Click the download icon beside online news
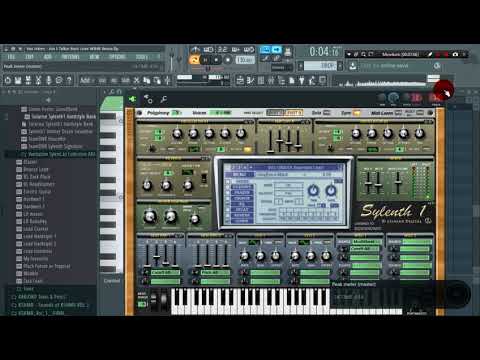480x360 pixels. pos(353,66)
